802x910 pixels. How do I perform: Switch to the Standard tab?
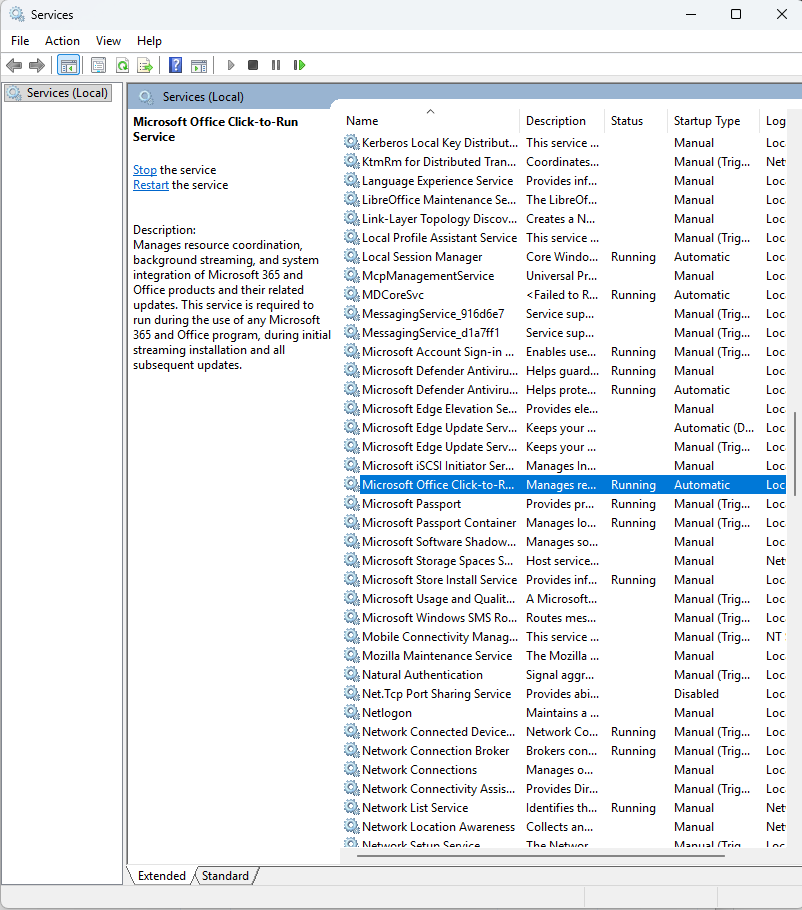(x=225, y=875)
